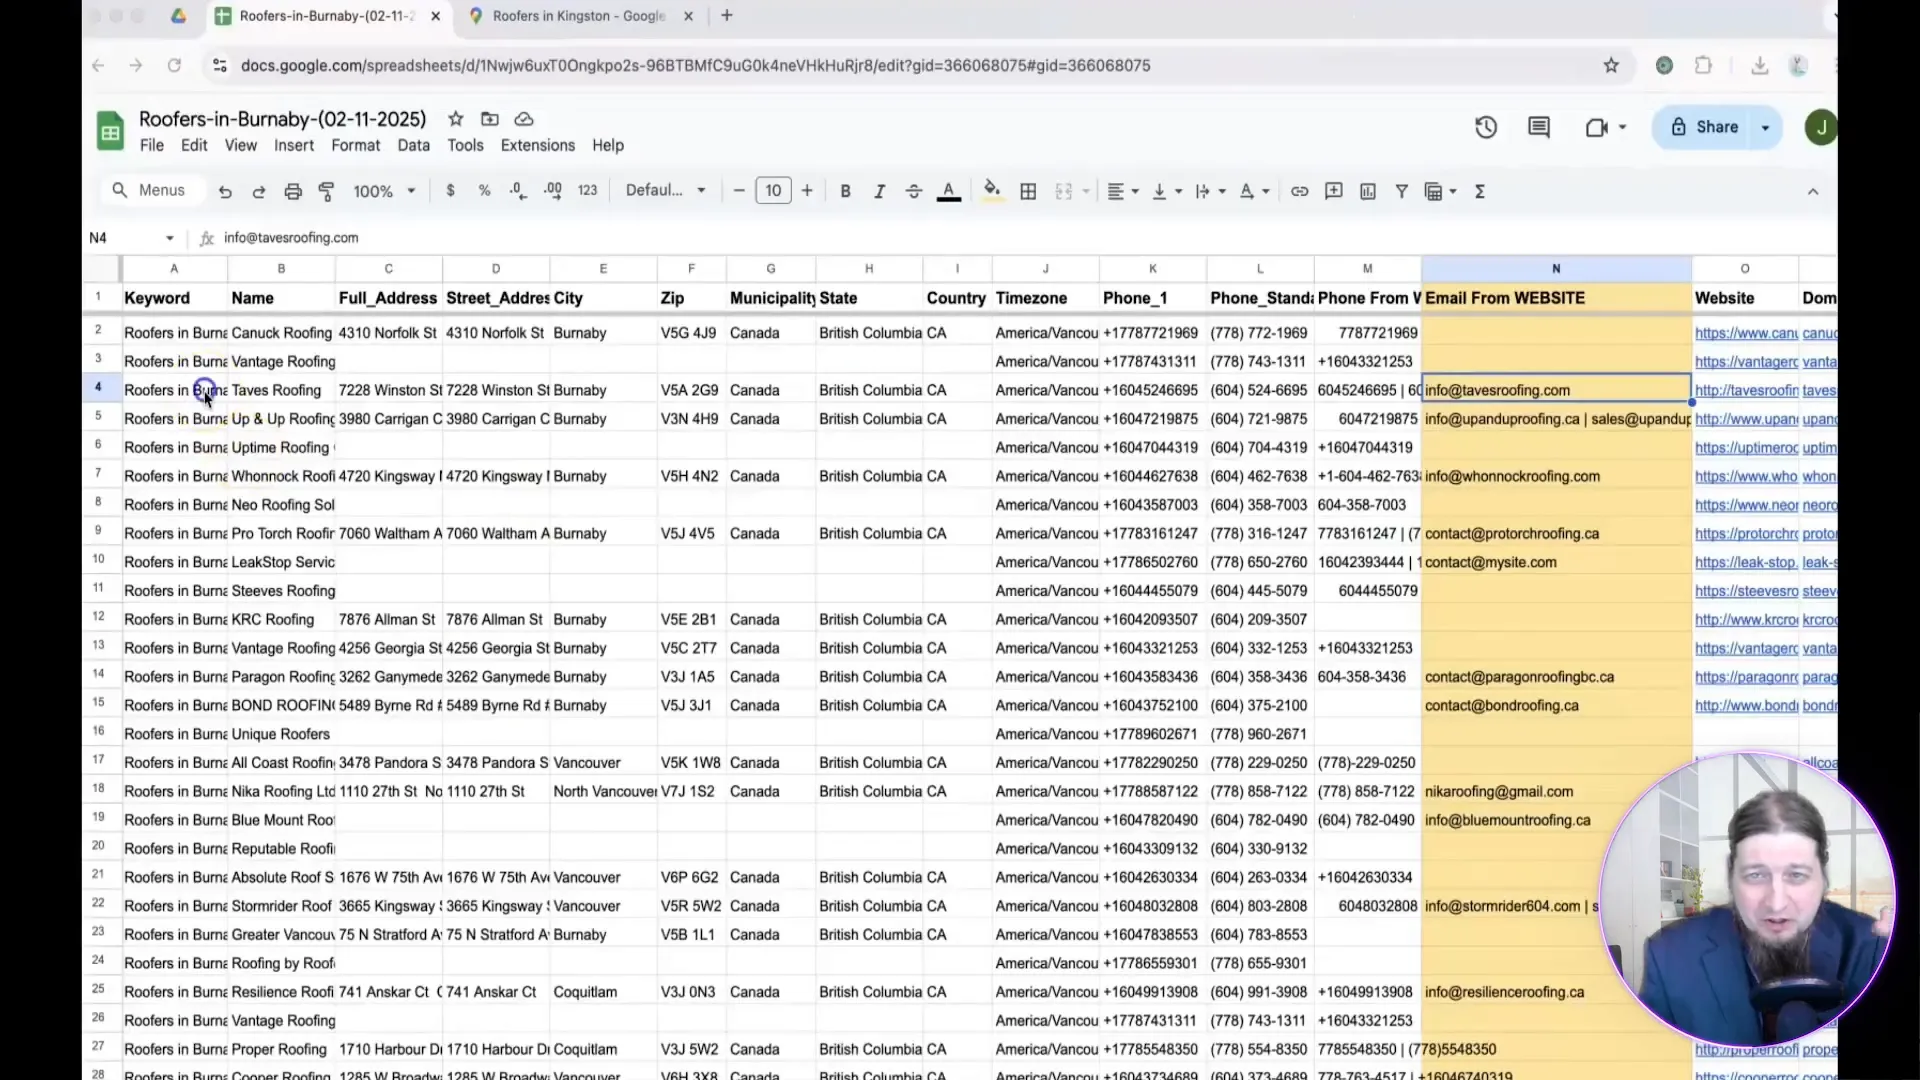Format as currency with dollar icon
The image size is (1920, 1080).
click(x=451, y=191)
